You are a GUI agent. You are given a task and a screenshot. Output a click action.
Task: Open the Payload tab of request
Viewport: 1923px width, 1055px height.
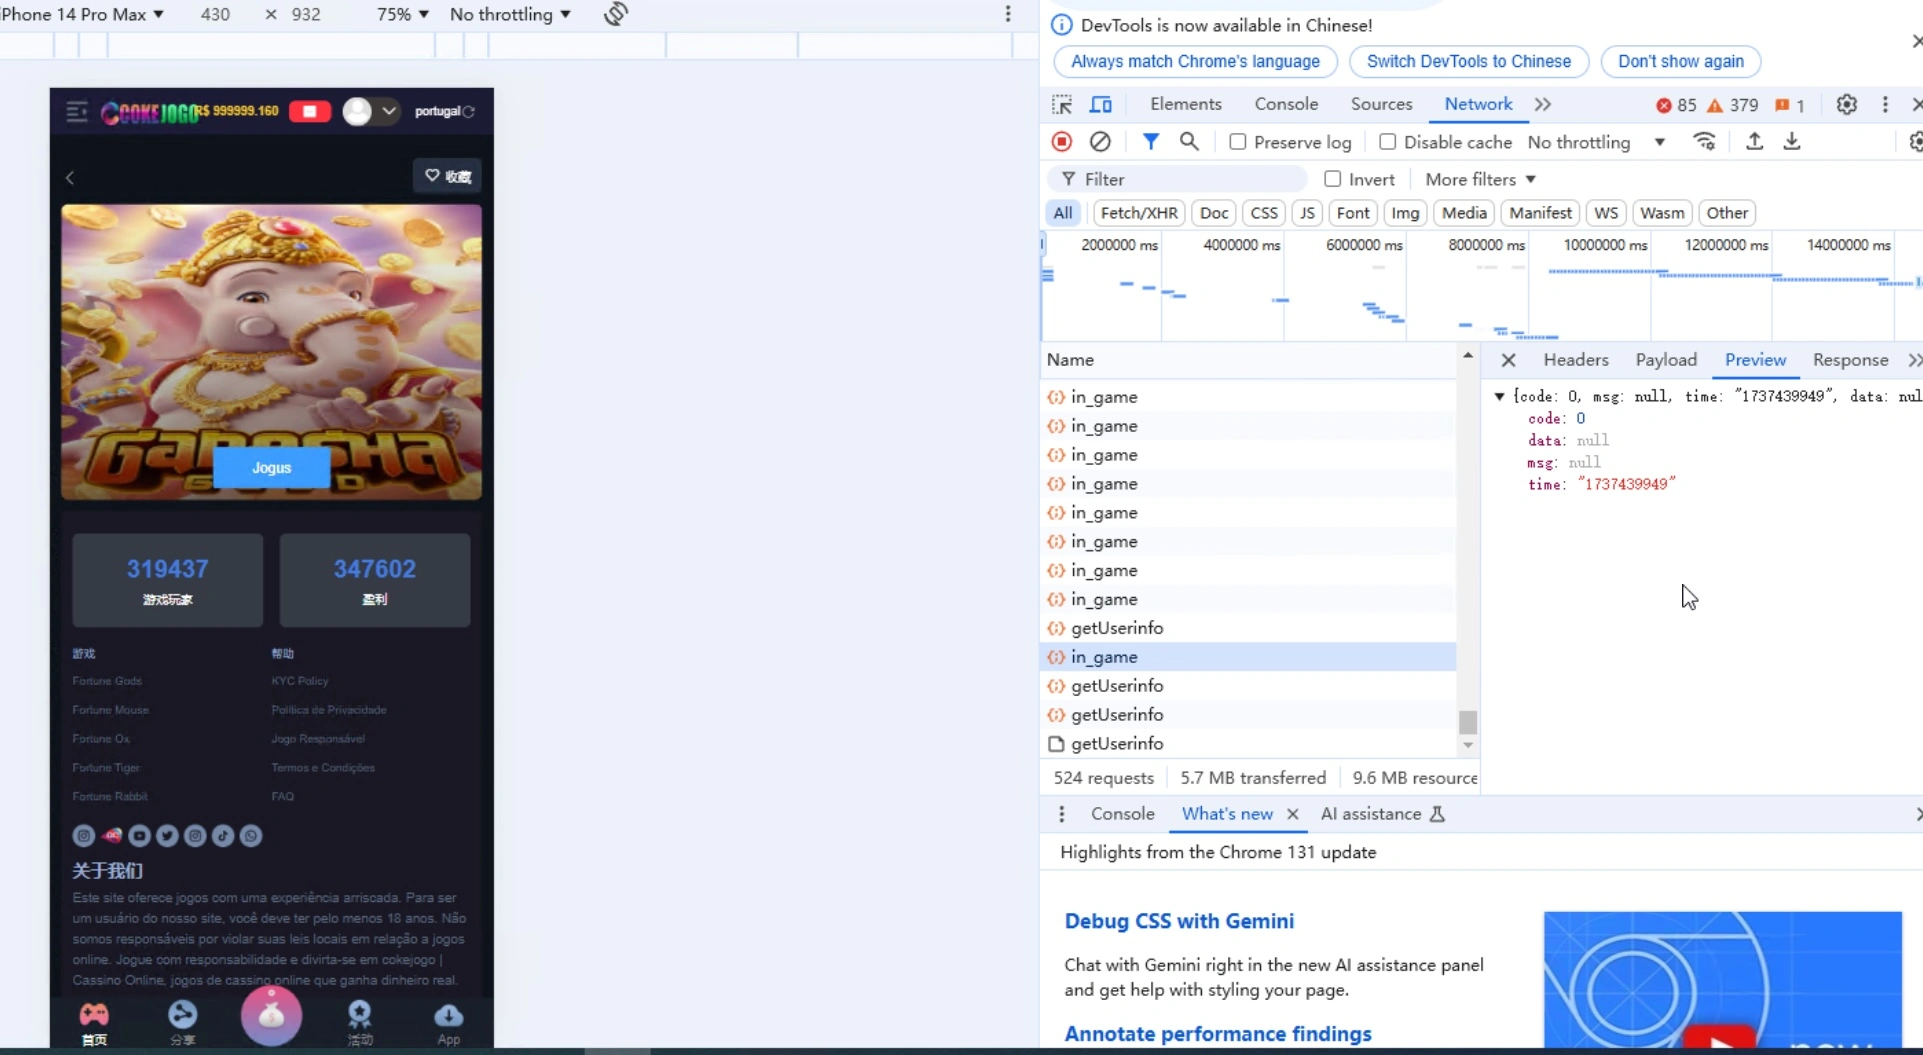[x=1666, y=360]
